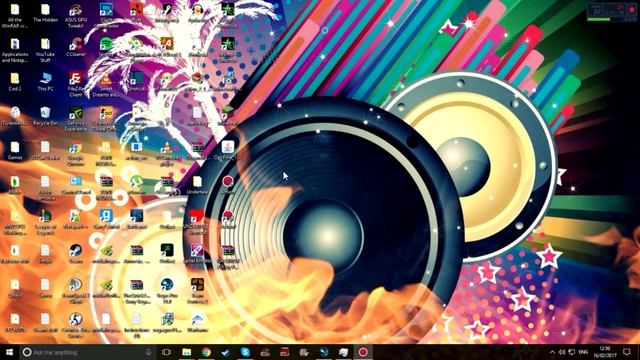The image size is (640, 360).
Task: Click the 'Ask me anything' search box
Action: (x=88, y=352)
